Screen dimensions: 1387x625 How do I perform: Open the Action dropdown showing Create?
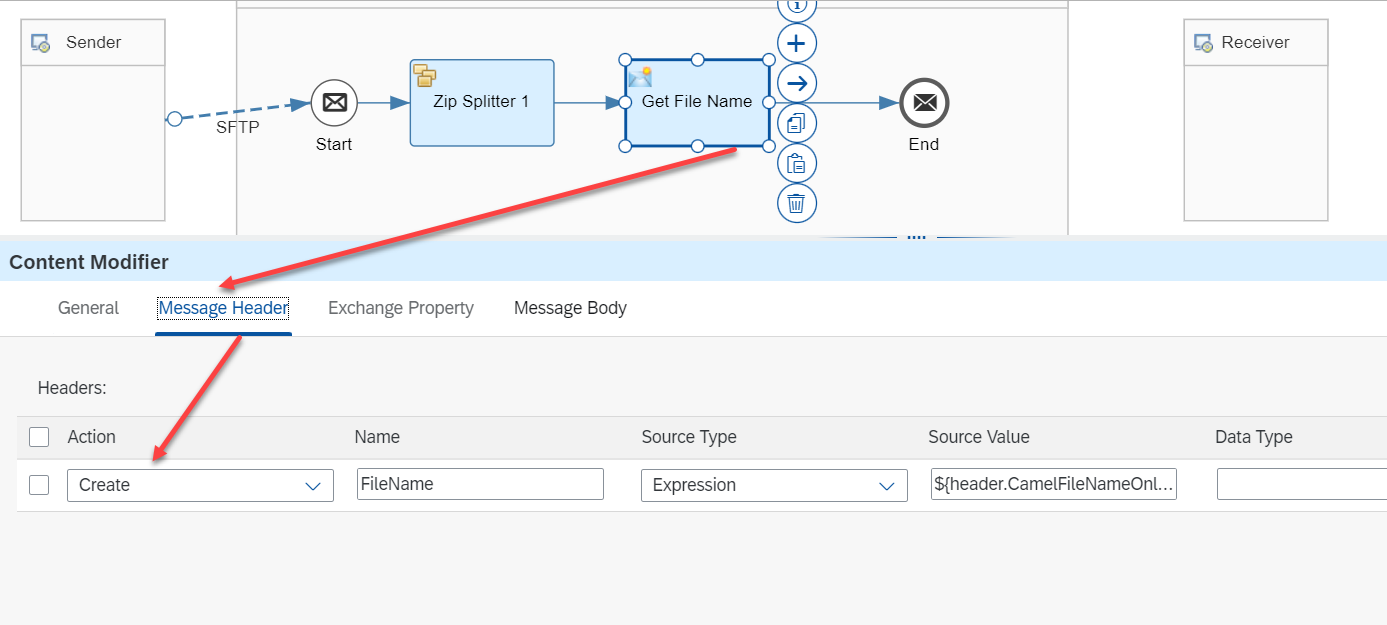pyautogui.click(x=199, y=485)
